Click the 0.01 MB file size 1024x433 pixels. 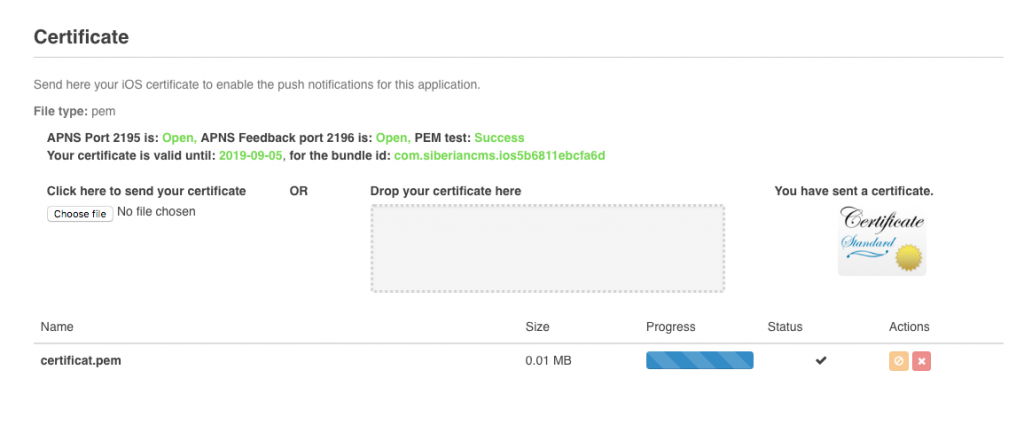click(x=548, y=361)
